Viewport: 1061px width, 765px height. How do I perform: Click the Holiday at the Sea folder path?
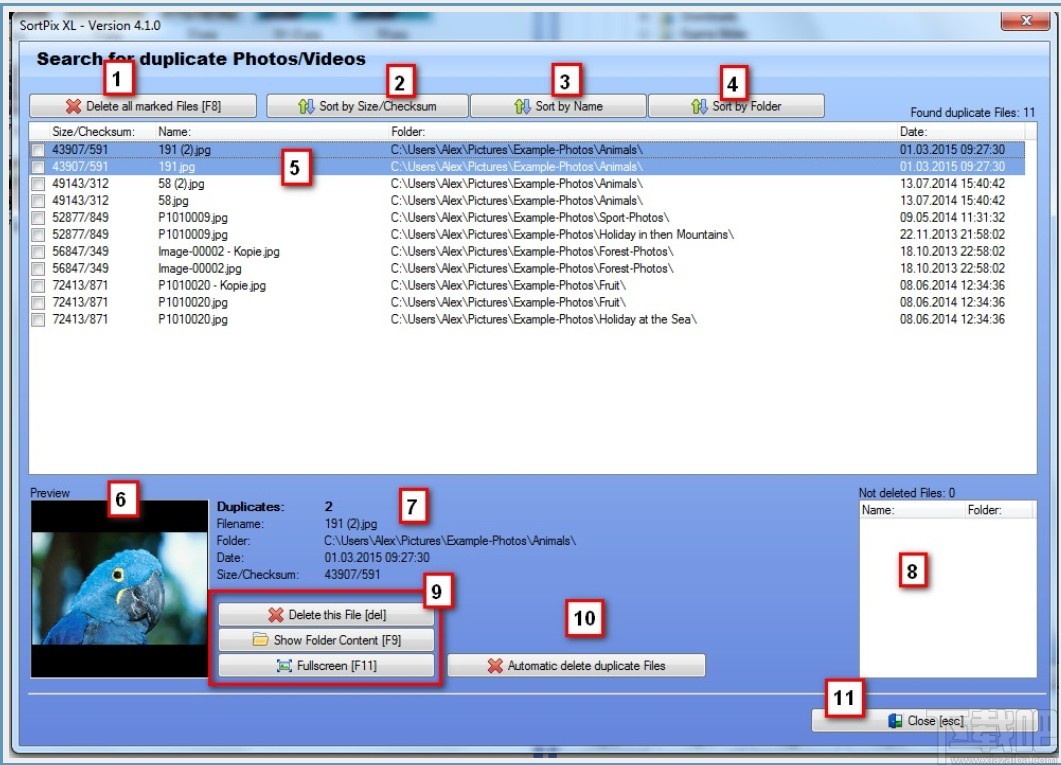[543, 319]
